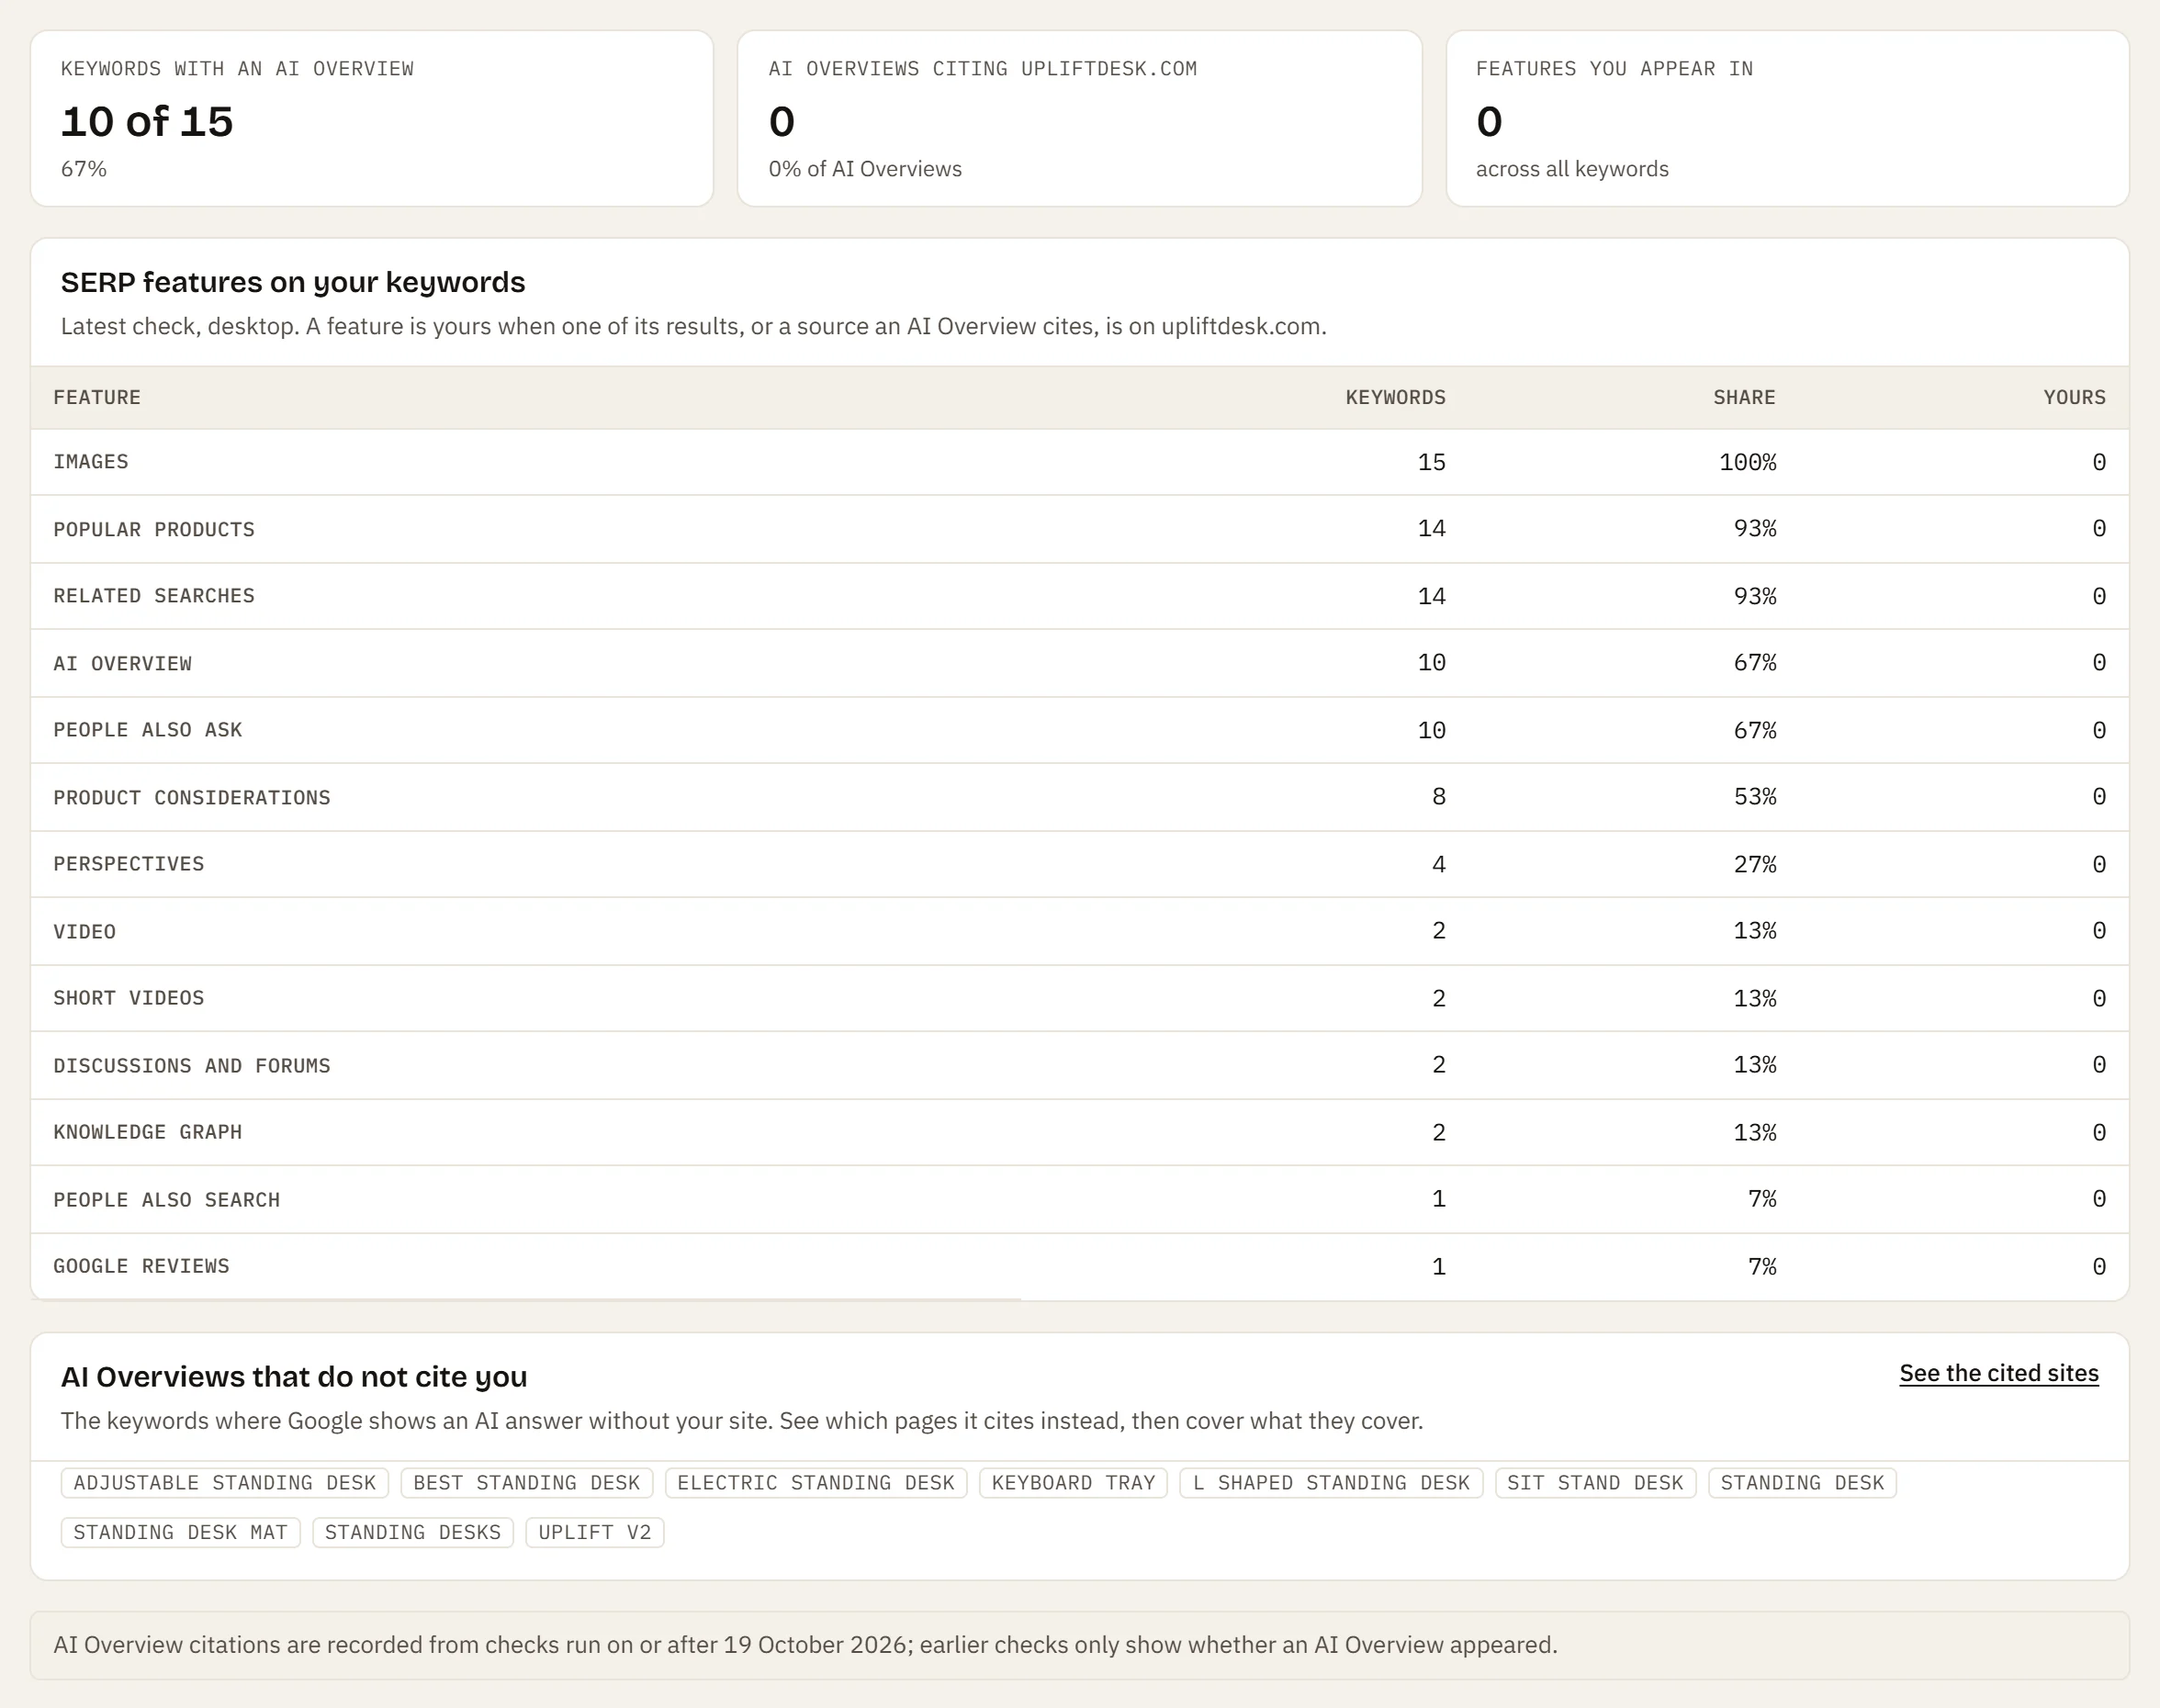Open the 'See the cited sites' link
Screen dimensions: 2160x1708
1998,1373
